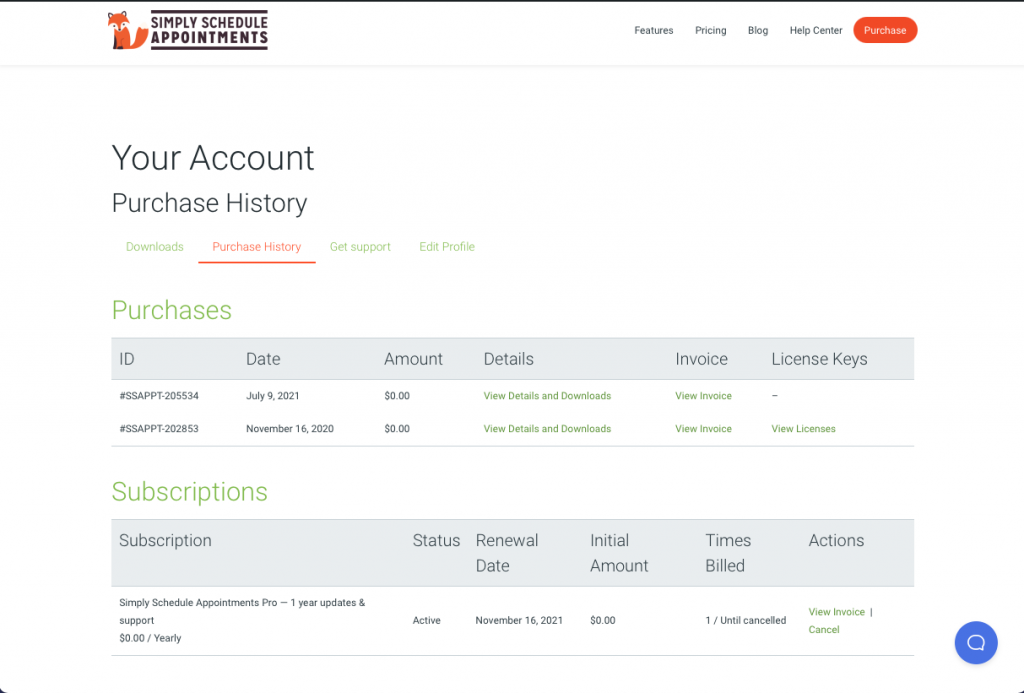Click the orange Purchase button
This screenshot has width=1024, height=693.
pos(885,30)
